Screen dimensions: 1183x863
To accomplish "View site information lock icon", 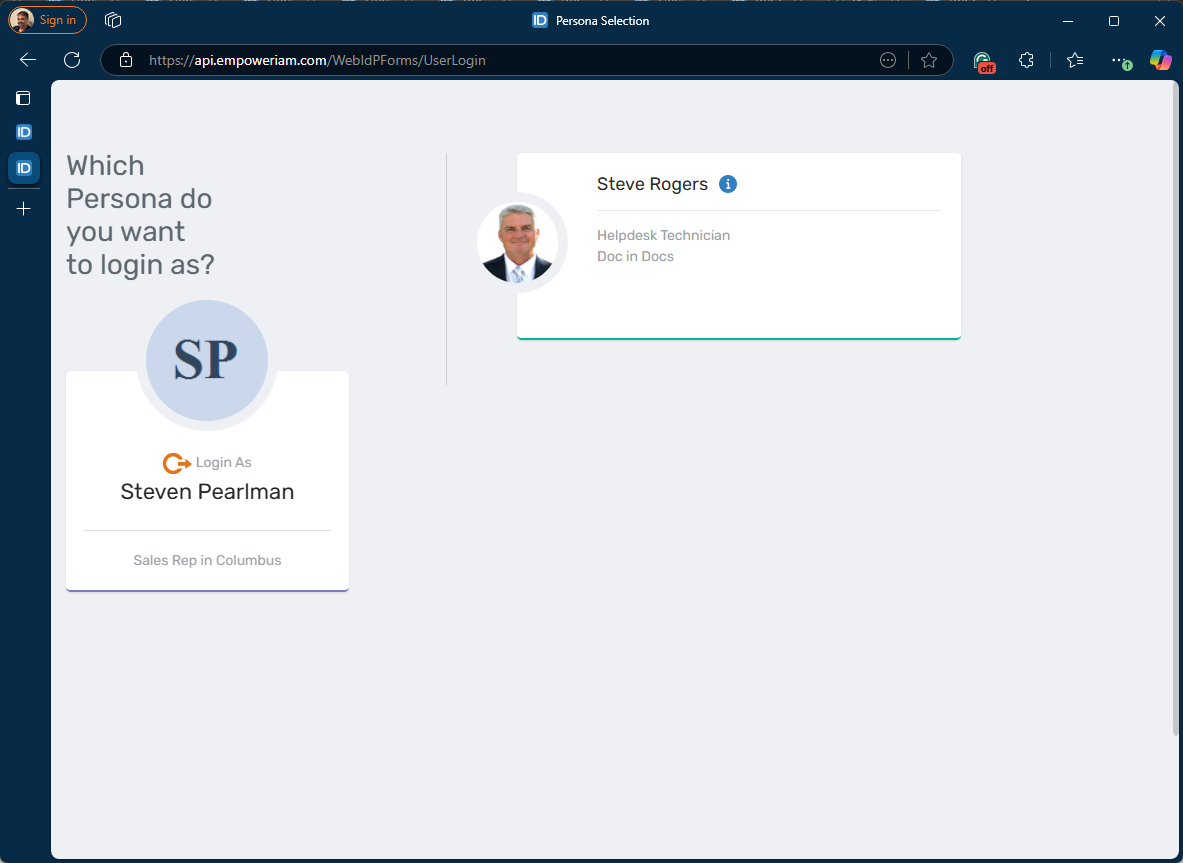I will click(x=126, y=60).
